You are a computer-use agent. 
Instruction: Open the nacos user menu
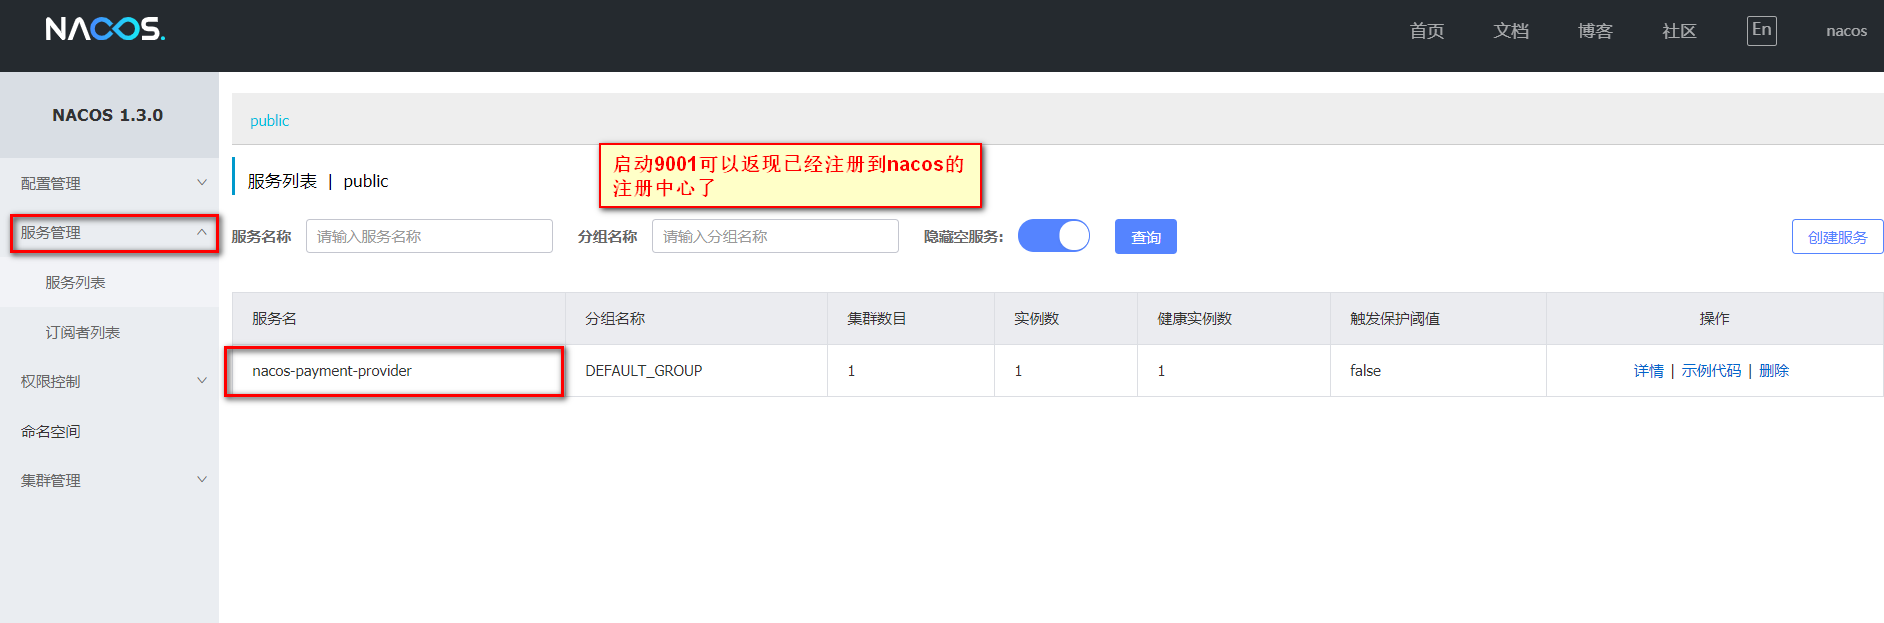1846,31
